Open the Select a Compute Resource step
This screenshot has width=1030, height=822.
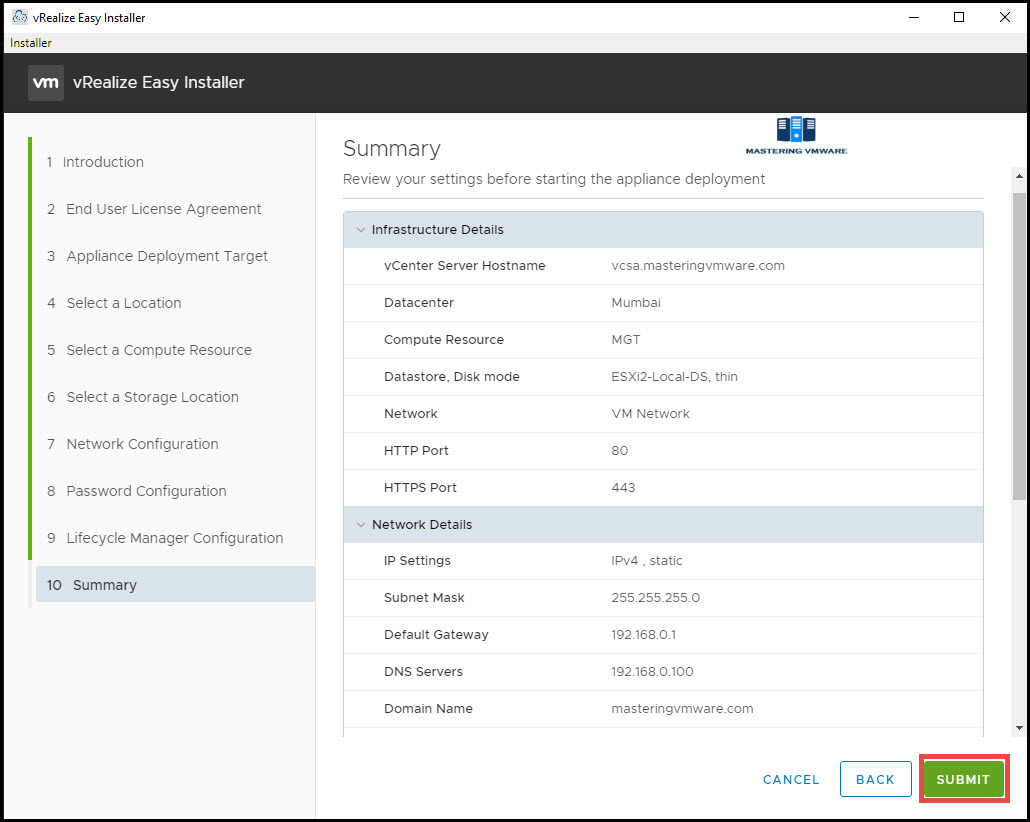click(159, 350)
